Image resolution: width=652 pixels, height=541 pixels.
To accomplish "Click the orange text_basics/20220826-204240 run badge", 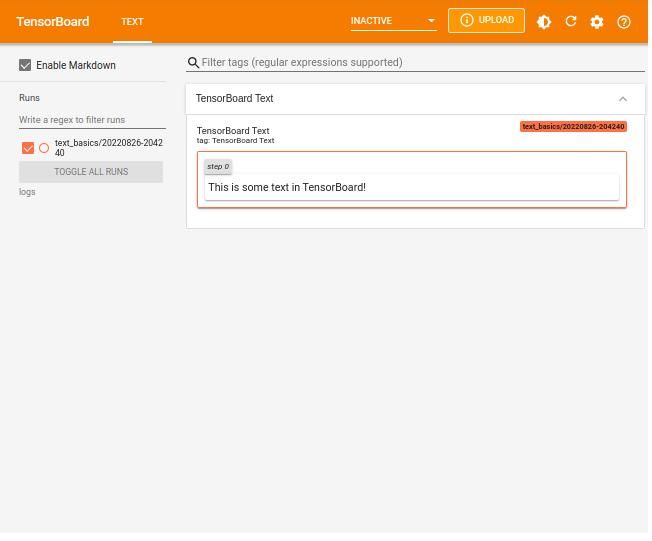I will pyautogui.click(x=573, y=126).
